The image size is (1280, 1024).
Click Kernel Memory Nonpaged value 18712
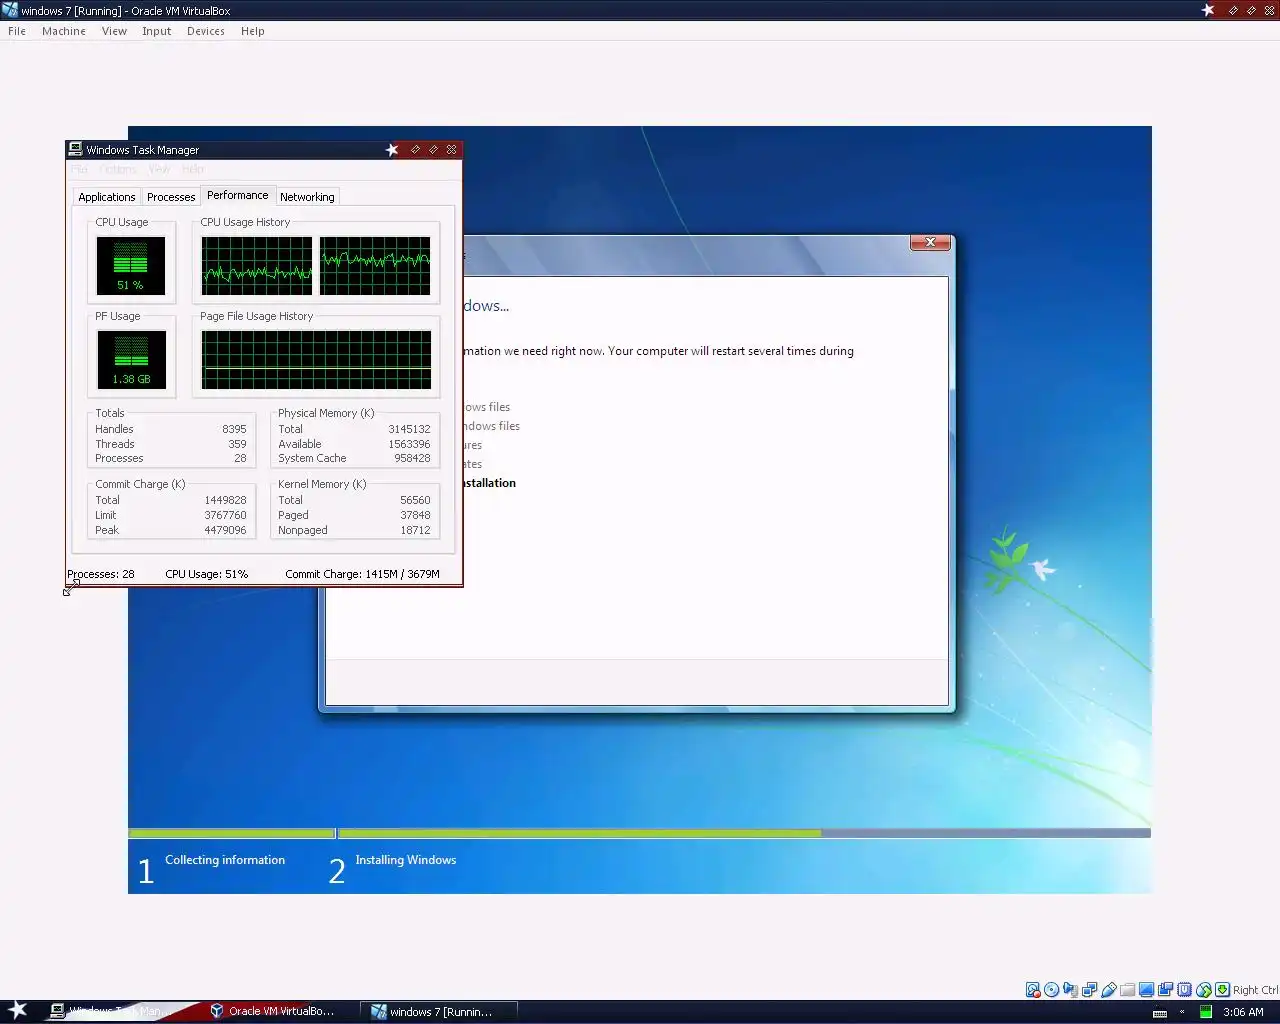coord(415,530)
